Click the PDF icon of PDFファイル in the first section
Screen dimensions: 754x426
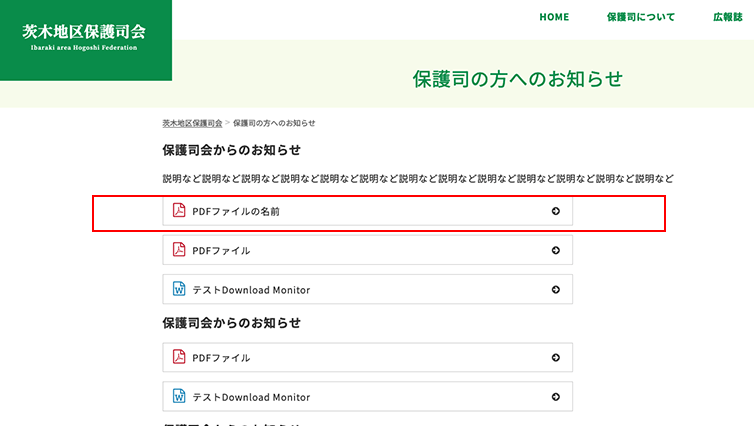tap(180, 250)
